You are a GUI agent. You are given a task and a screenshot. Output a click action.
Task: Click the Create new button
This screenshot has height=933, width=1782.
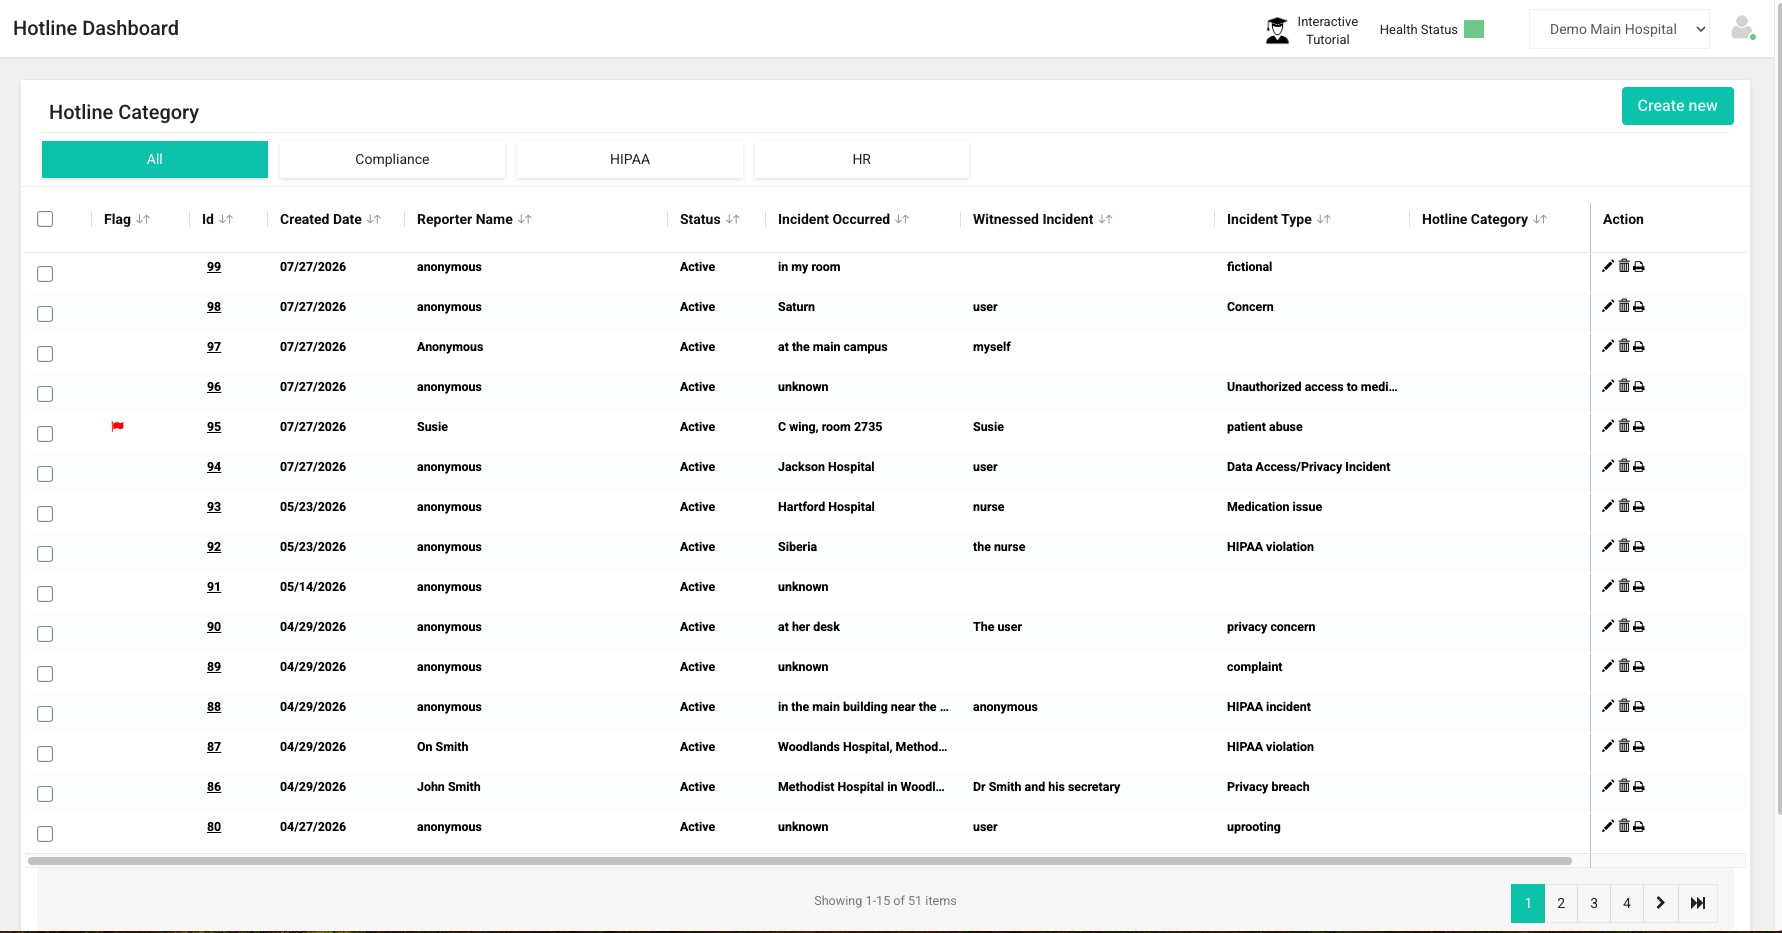click(x=1677, y=106)
